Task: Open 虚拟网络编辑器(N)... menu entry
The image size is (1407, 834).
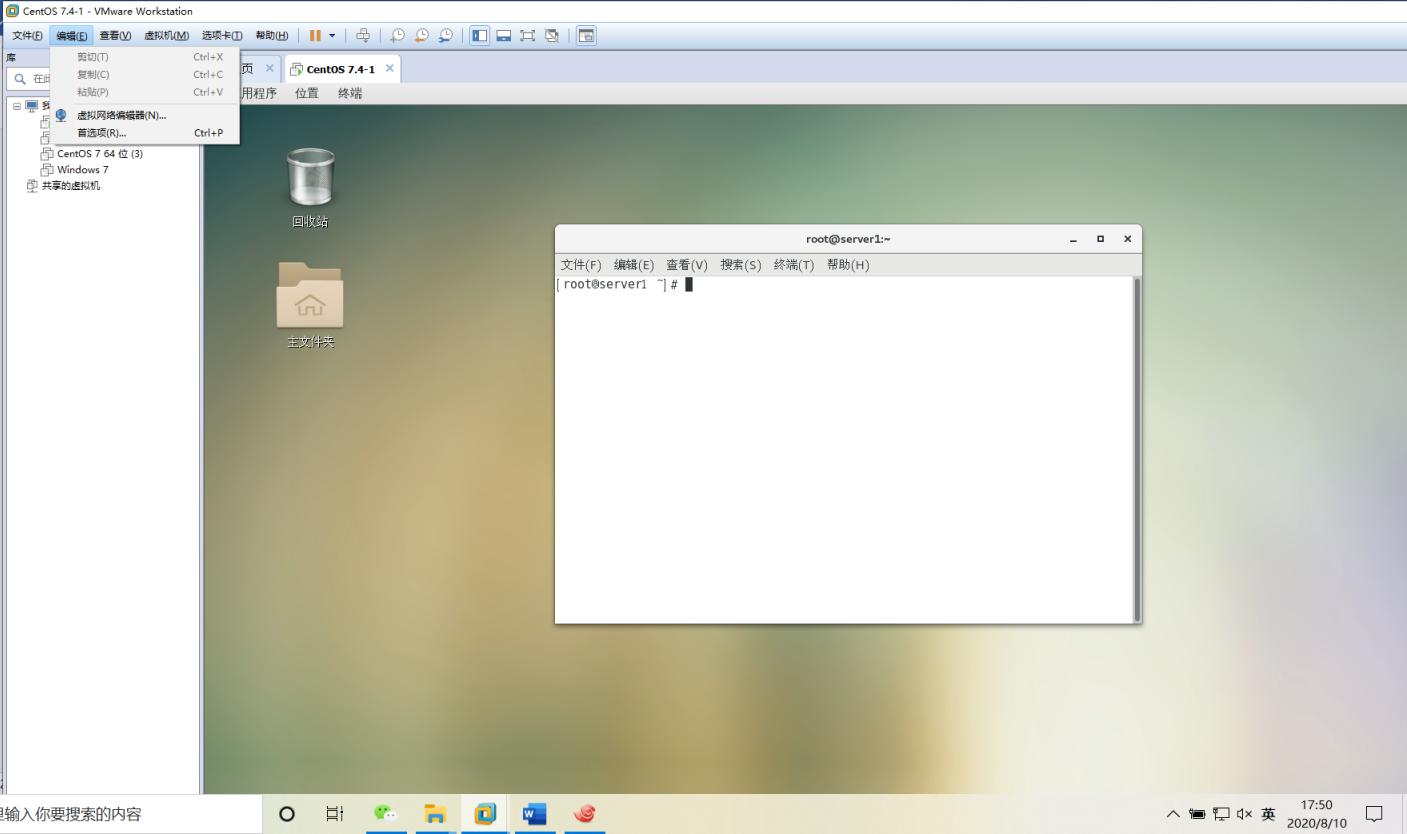Action: pyautogui.click(x=121, y=115)
